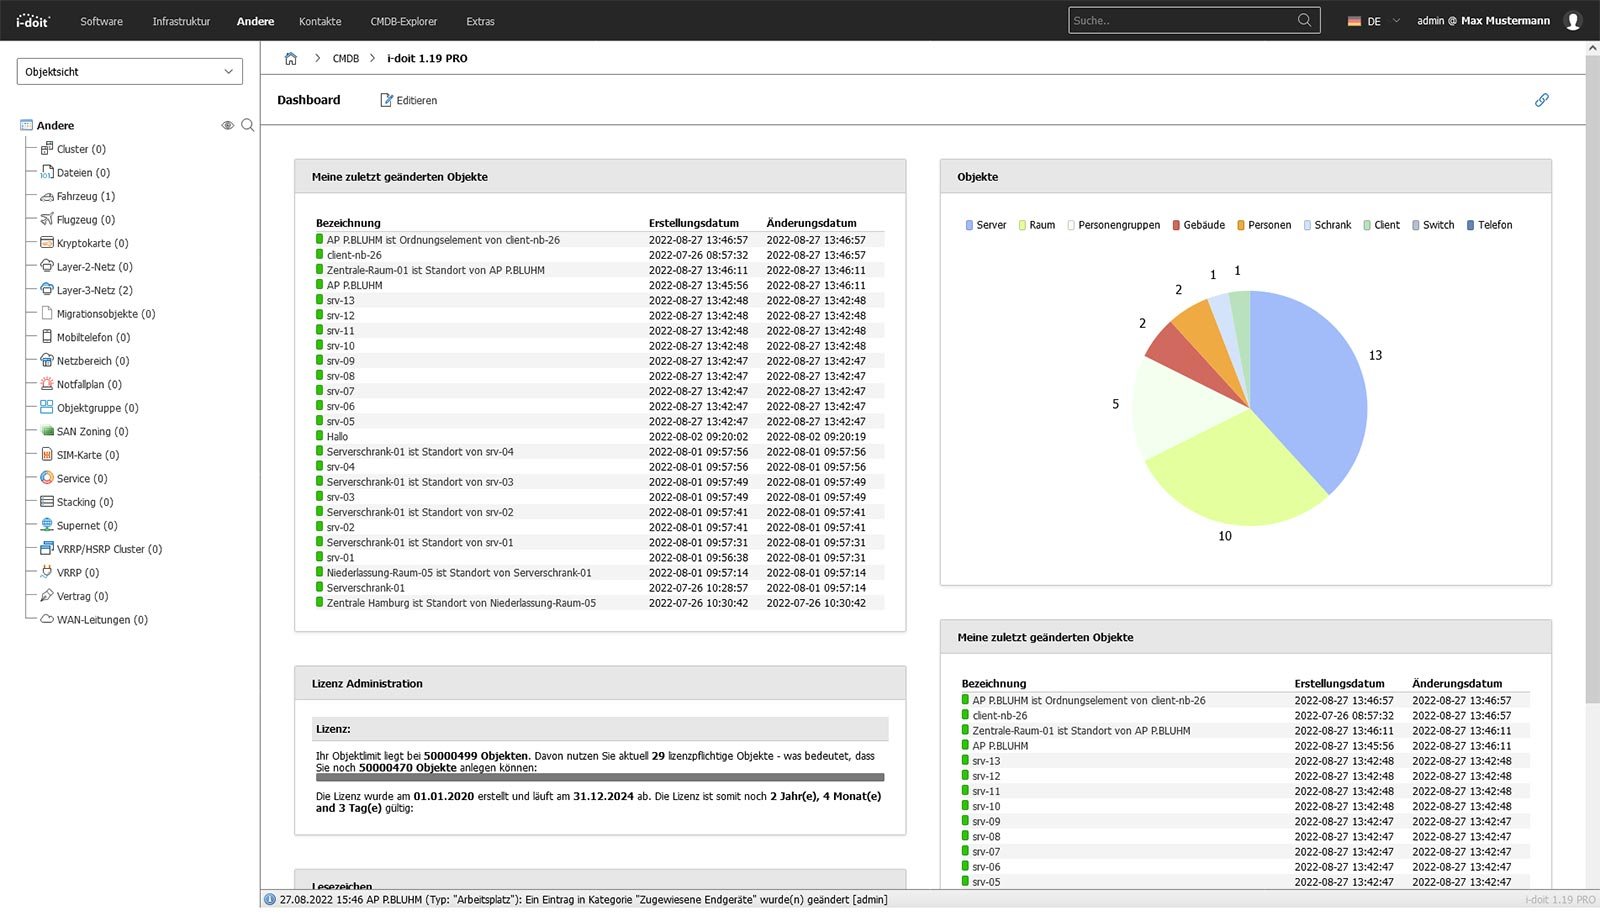The image size is (1600, 921).
Task: Toggle Raum legend color swatch
Action: pos(1022,225)
